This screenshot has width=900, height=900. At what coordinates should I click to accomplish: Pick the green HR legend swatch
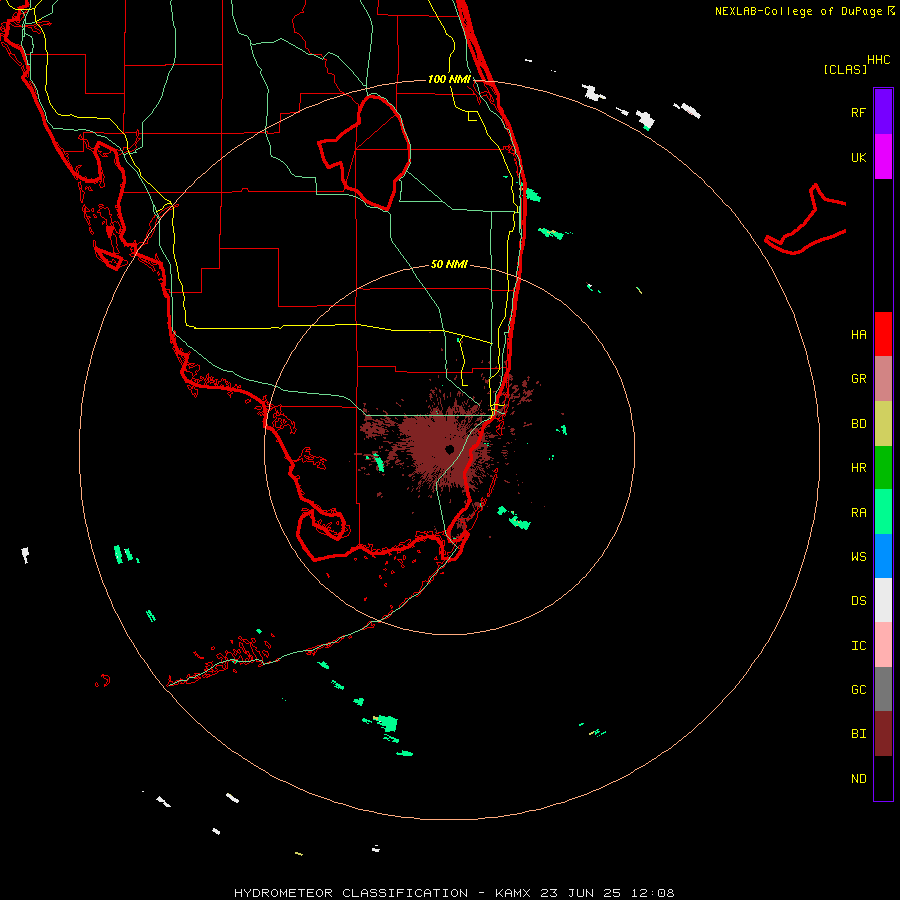[x=883, y=468]
